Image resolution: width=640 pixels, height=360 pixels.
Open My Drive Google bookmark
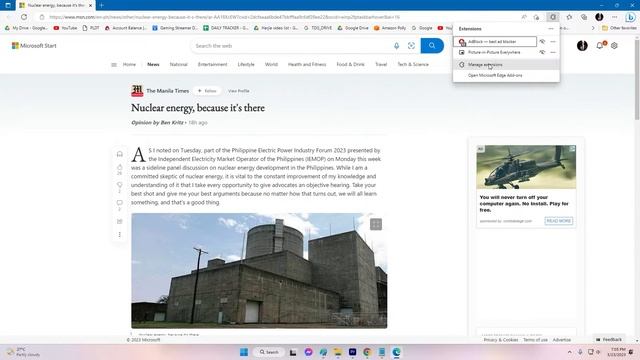tap(27, 28)
